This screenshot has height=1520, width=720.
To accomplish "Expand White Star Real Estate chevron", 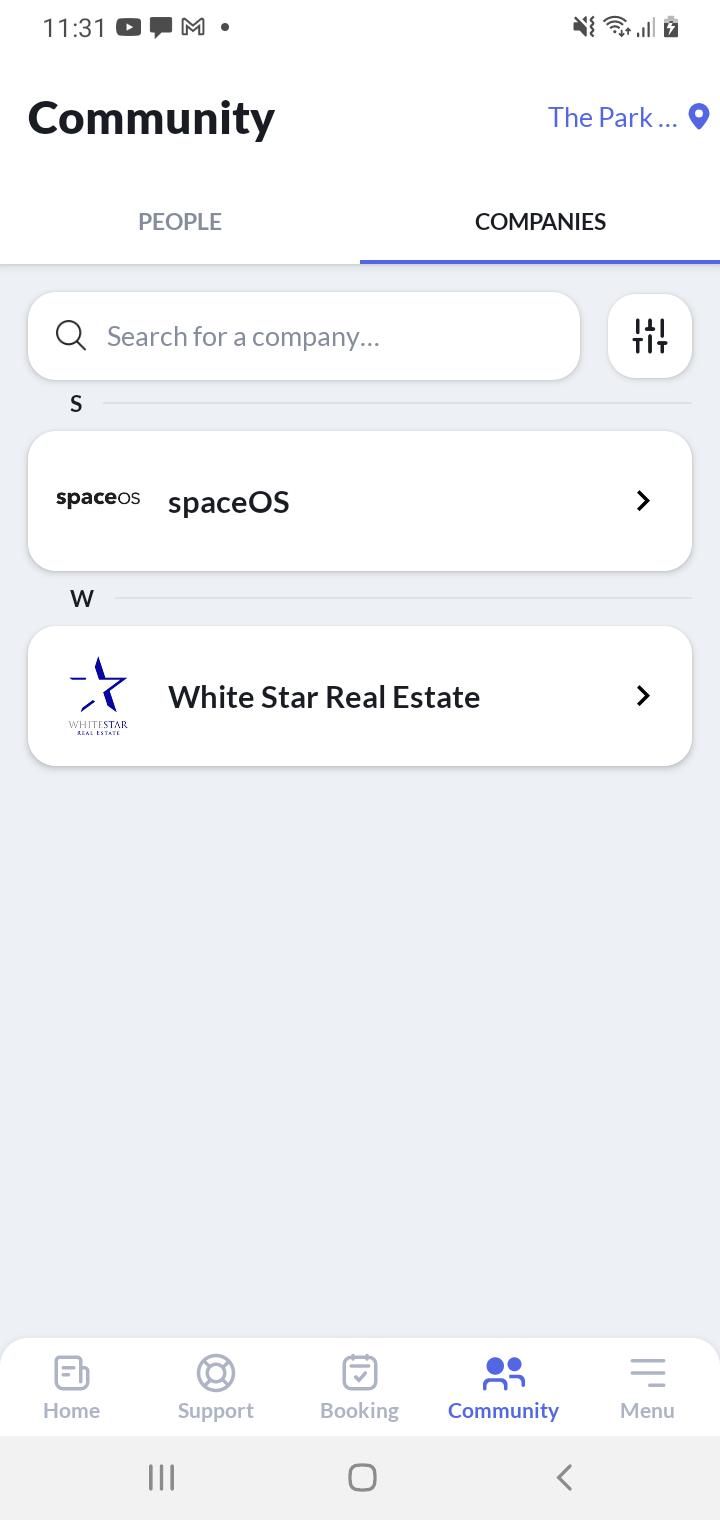I will (x=643, y=696).
